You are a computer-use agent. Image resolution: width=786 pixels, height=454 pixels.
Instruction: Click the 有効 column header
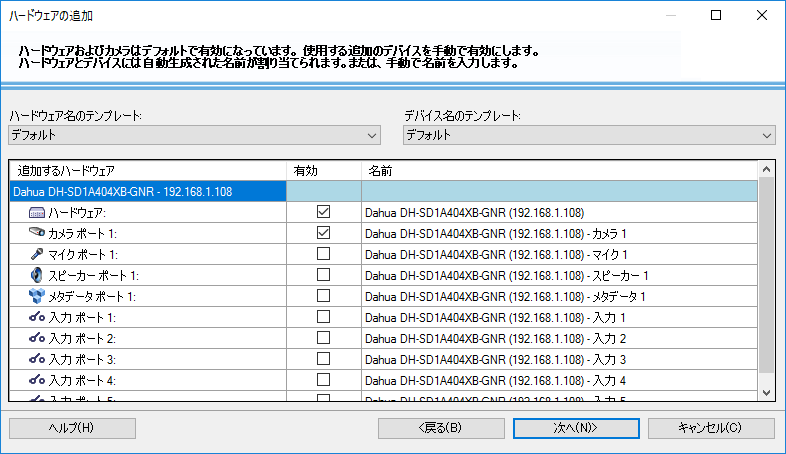click(x=324, y=171)
